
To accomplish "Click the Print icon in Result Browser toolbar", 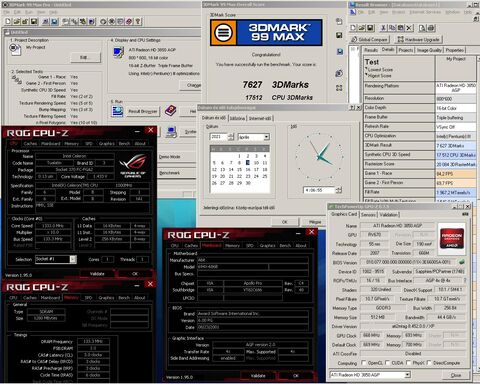I will (431, 28).
